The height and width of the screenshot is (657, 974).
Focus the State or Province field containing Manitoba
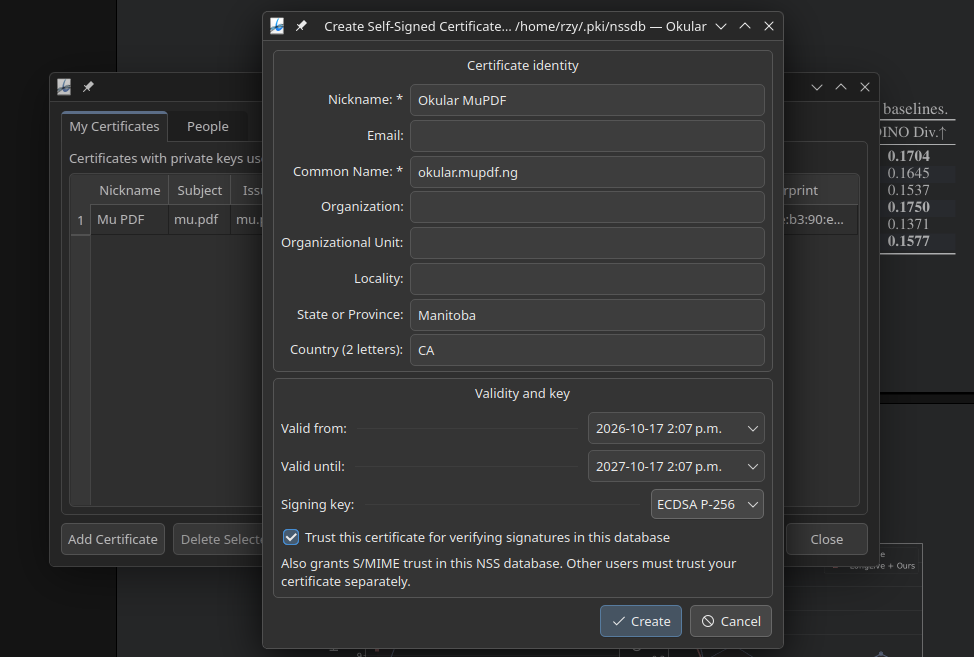point(587,315)
